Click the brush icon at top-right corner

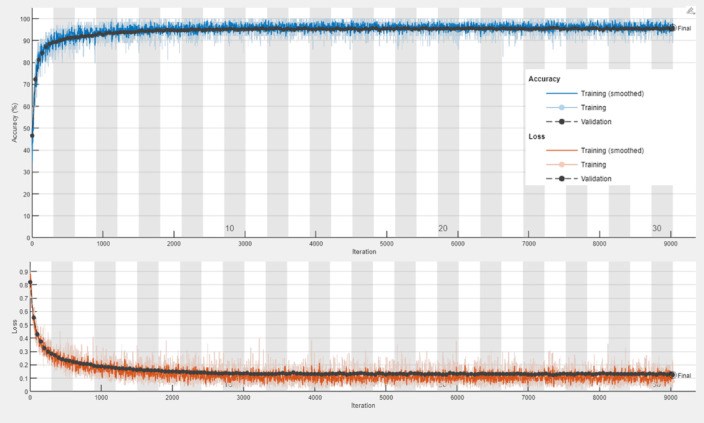click(x=690, y=11)
